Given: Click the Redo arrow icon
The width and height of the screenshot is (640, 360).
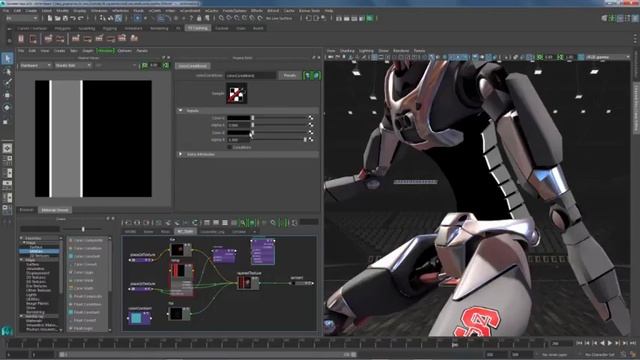Looking at the screenshot, I should click(80, 18).
